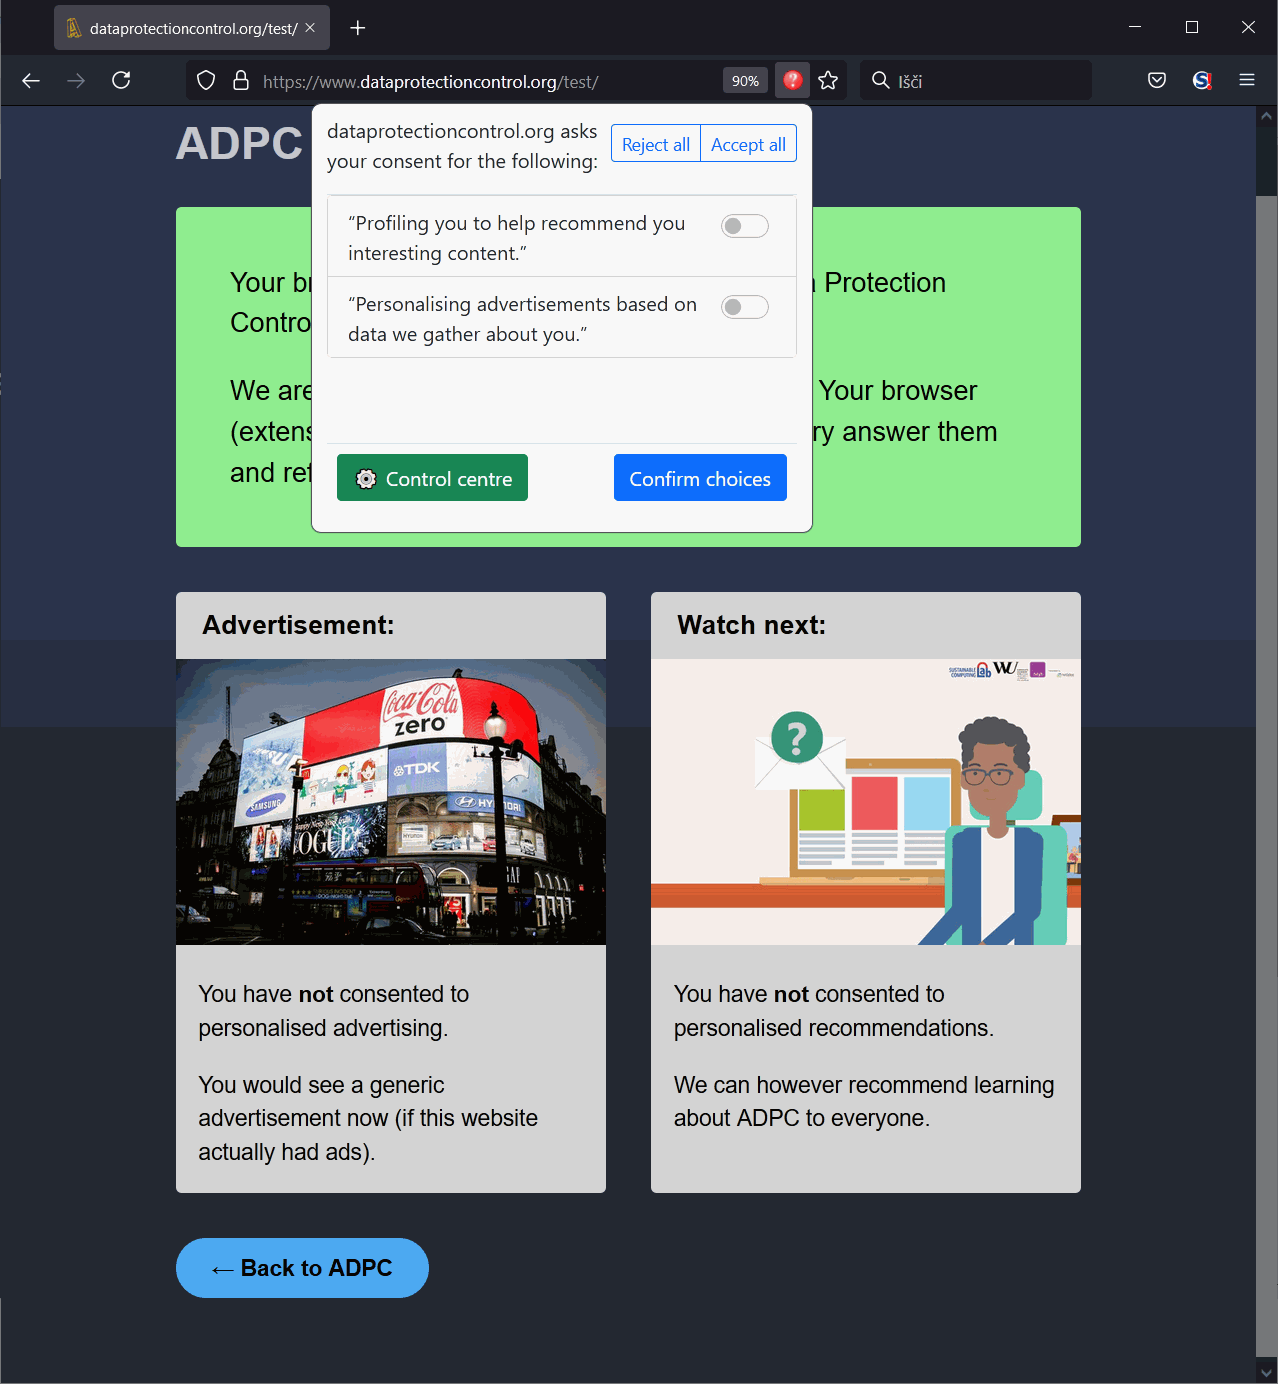
Task: Enable the personalised advertisements toggle
Action: coord(744,307)
